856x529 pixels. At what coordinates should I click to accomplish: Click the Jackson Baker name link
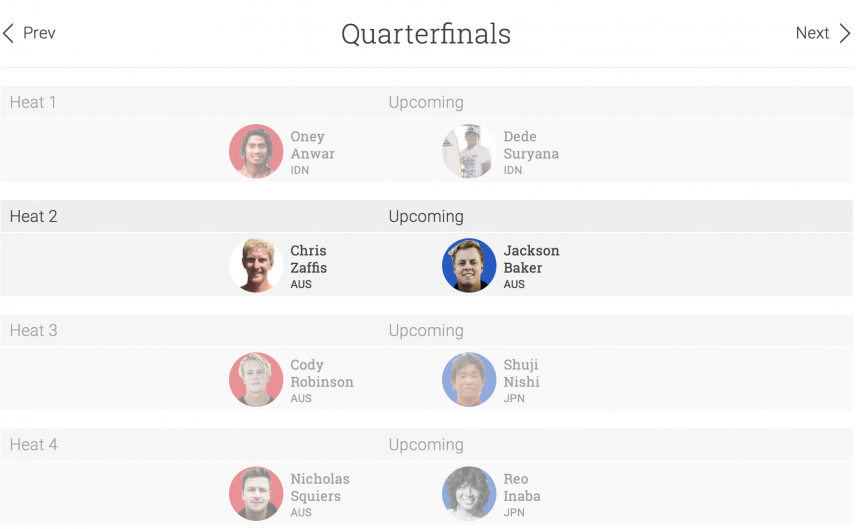click(x=531, y=259)
